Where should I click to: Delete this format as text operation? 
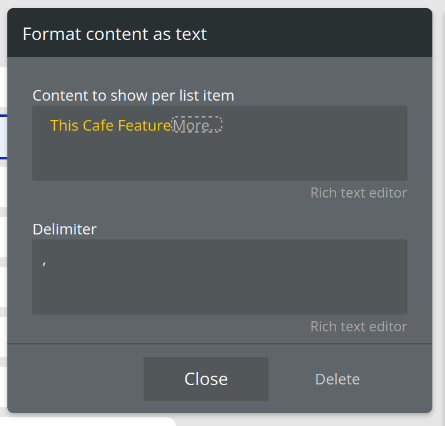pos(337,379)
